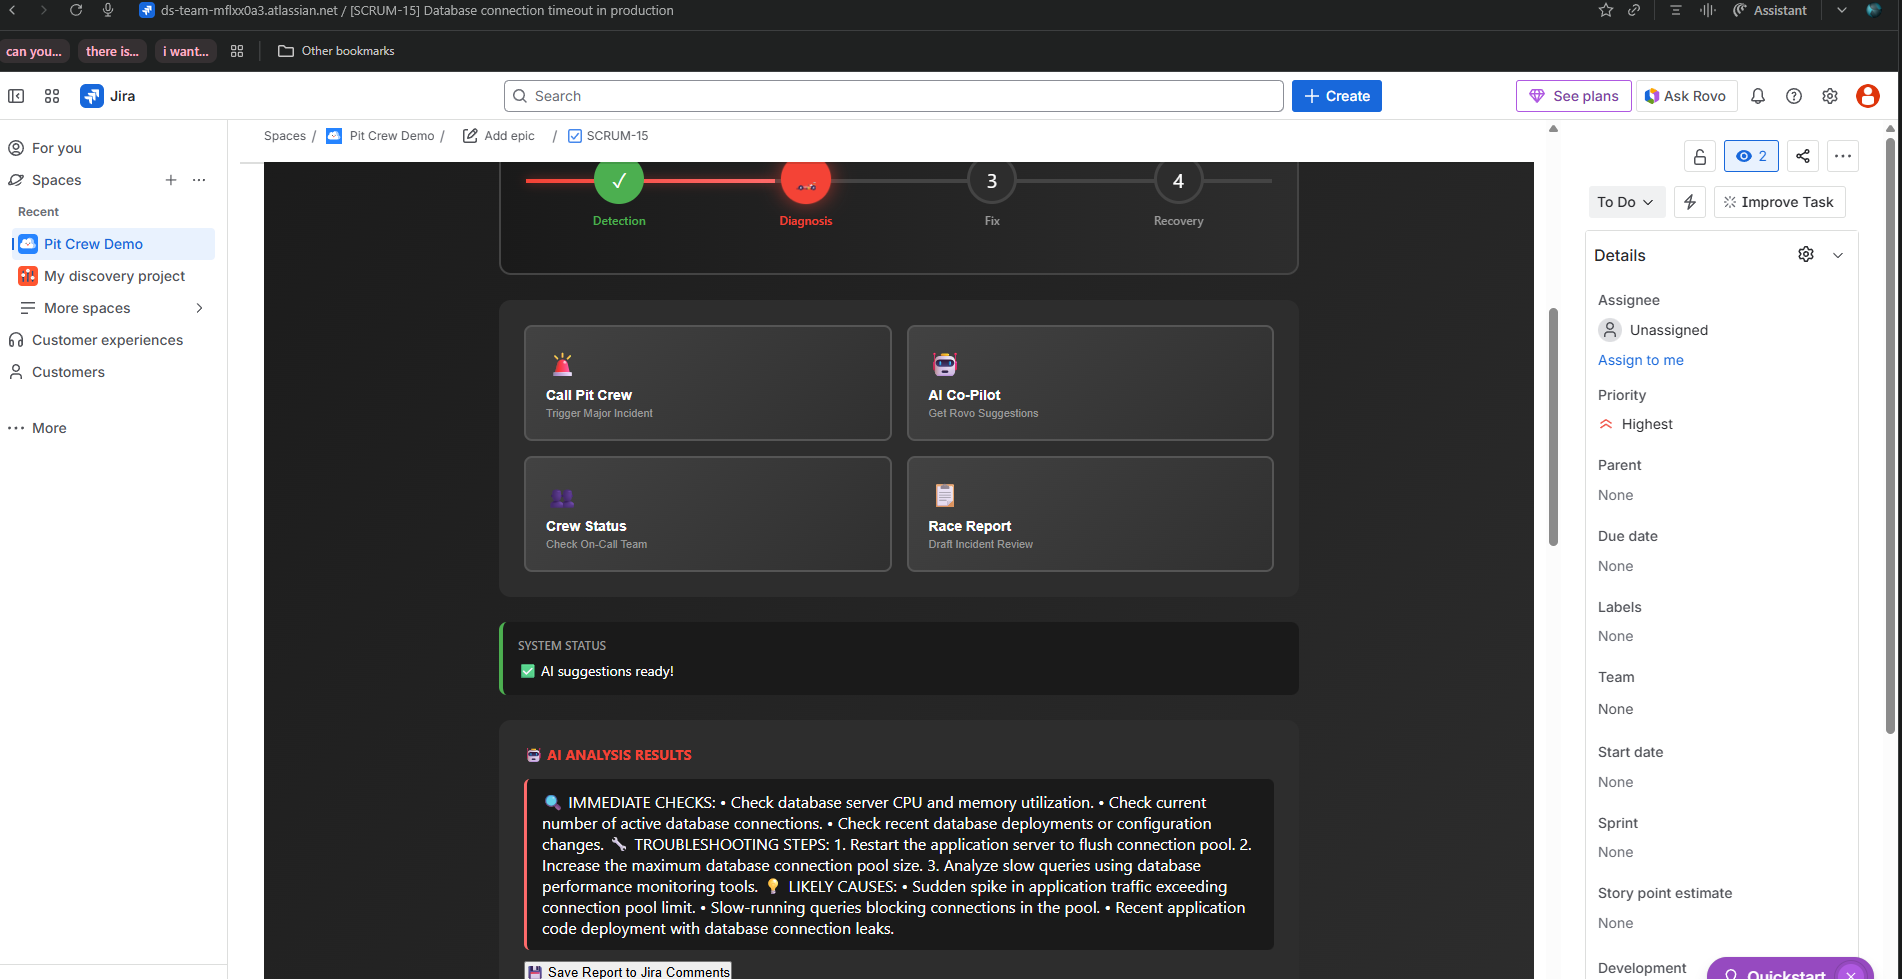This screenshot has height=979, width=1902.
Task: Open the Other bookmarks folder
Action: pos(336,51)
